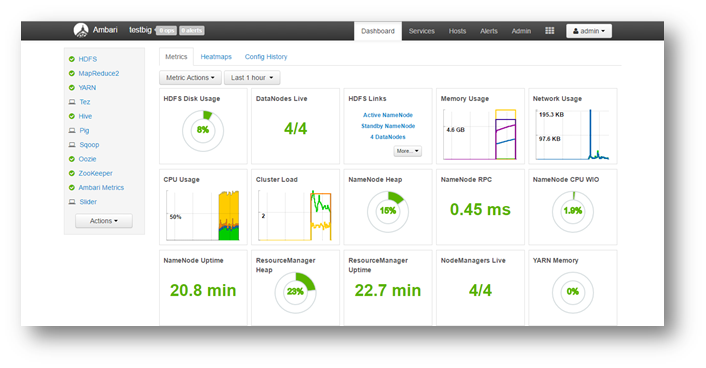Viewport: 706px width, 368px height.
Task: Click the NameNode RPC 0.45 ms value
Action: (480, 209)
